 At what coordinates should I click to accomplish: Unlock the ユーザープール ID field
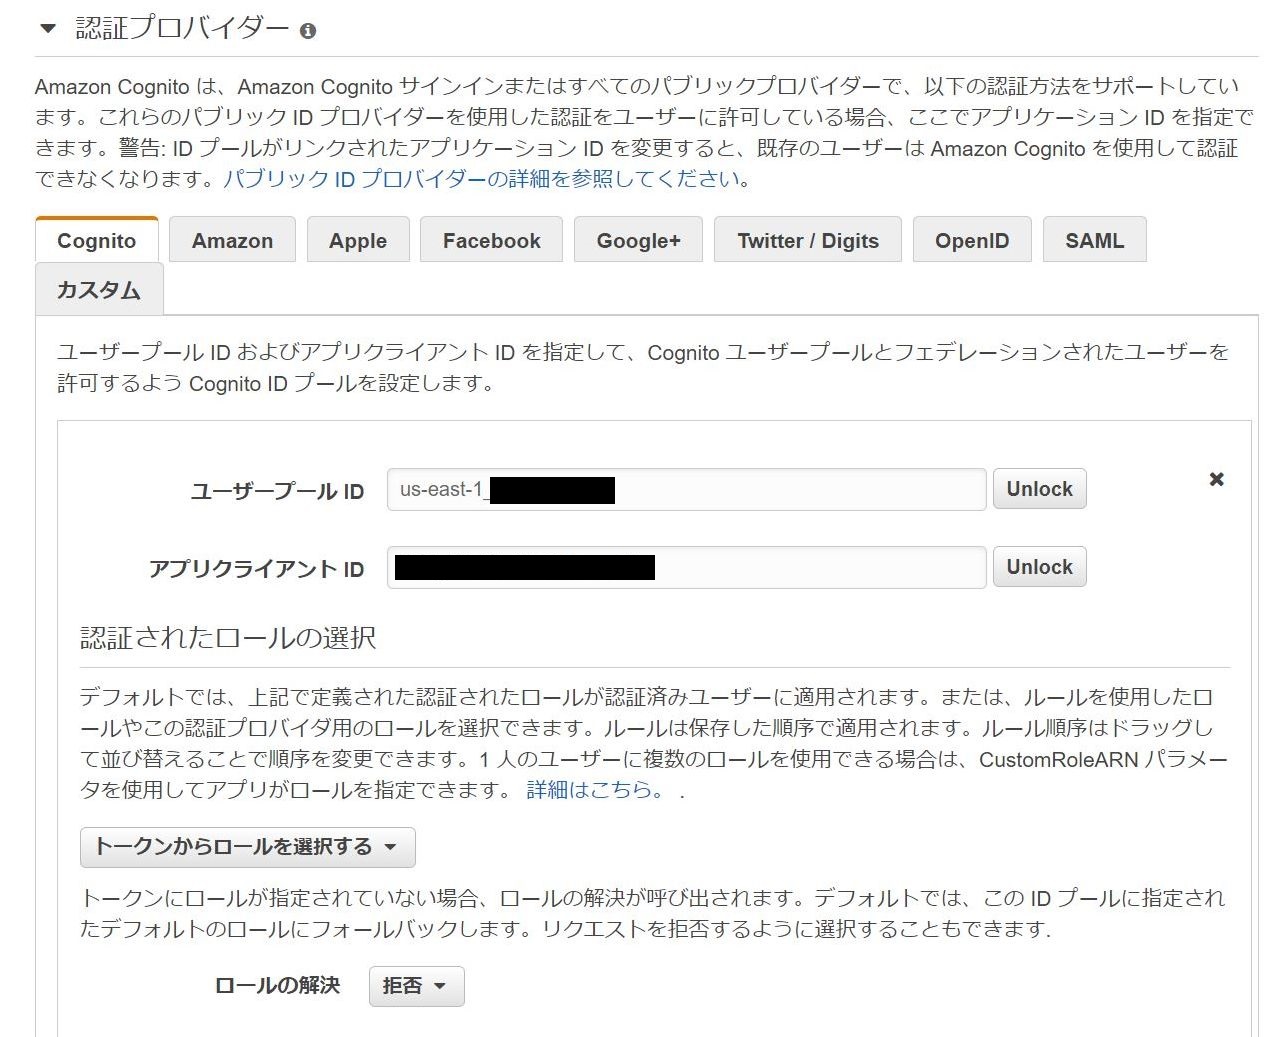pos(1039,489)
